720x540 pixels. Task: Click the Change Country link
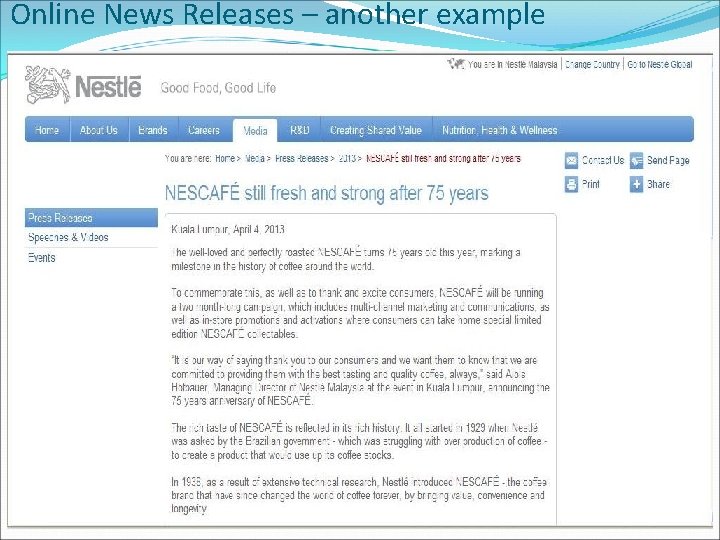tap(592, 64)
